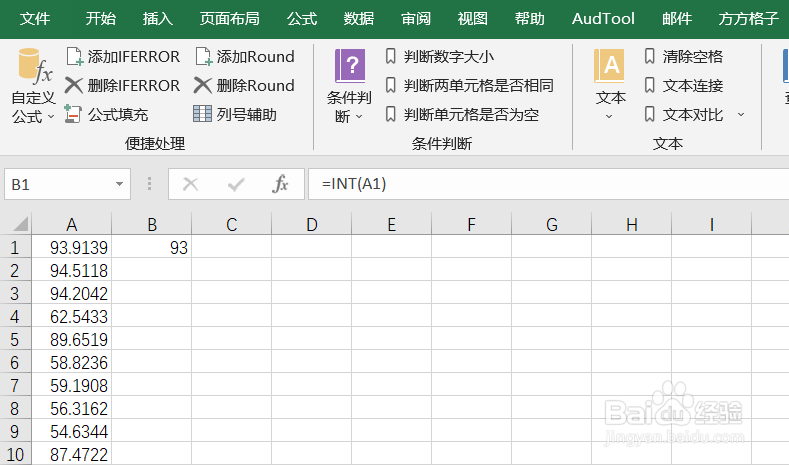Click 删除Round X icon
Image resolution: width=789 pixels, height=465 pixels.
[x=202, y=85]
